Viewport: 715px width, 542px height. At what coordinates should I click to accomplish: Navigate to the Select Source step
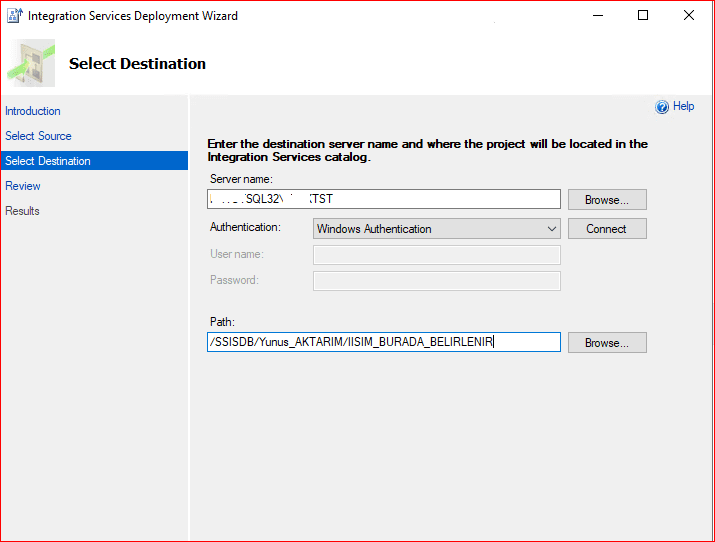pyautogui.click(x=38, y=136)
